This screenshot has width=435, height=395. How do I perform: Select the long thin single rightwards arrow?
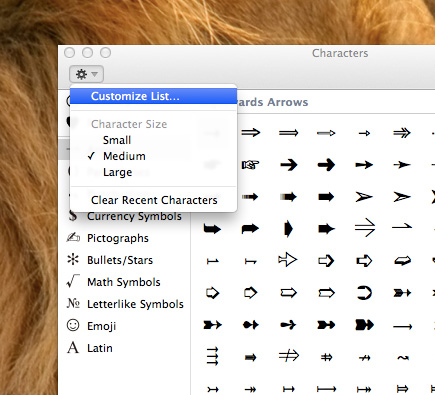pyautogui.click(x=402, y=326)
